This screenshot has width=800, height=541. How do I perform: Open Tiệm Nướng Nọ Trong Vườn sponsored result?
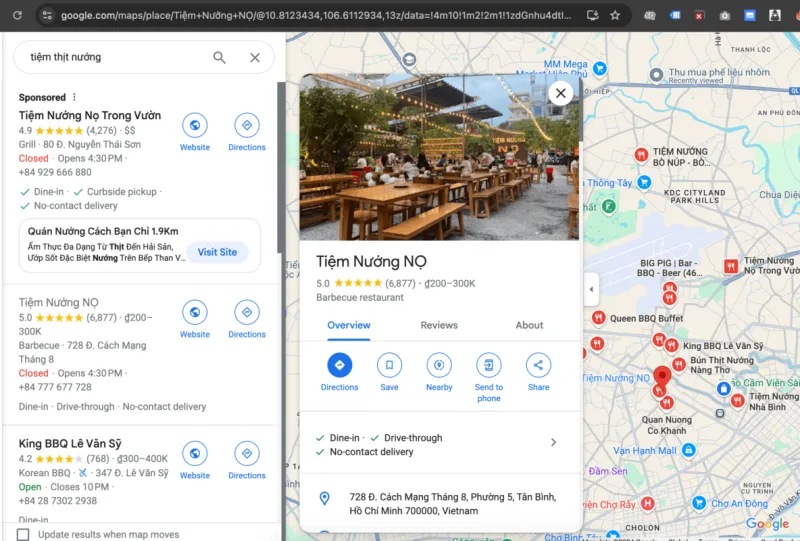[90, 115]
